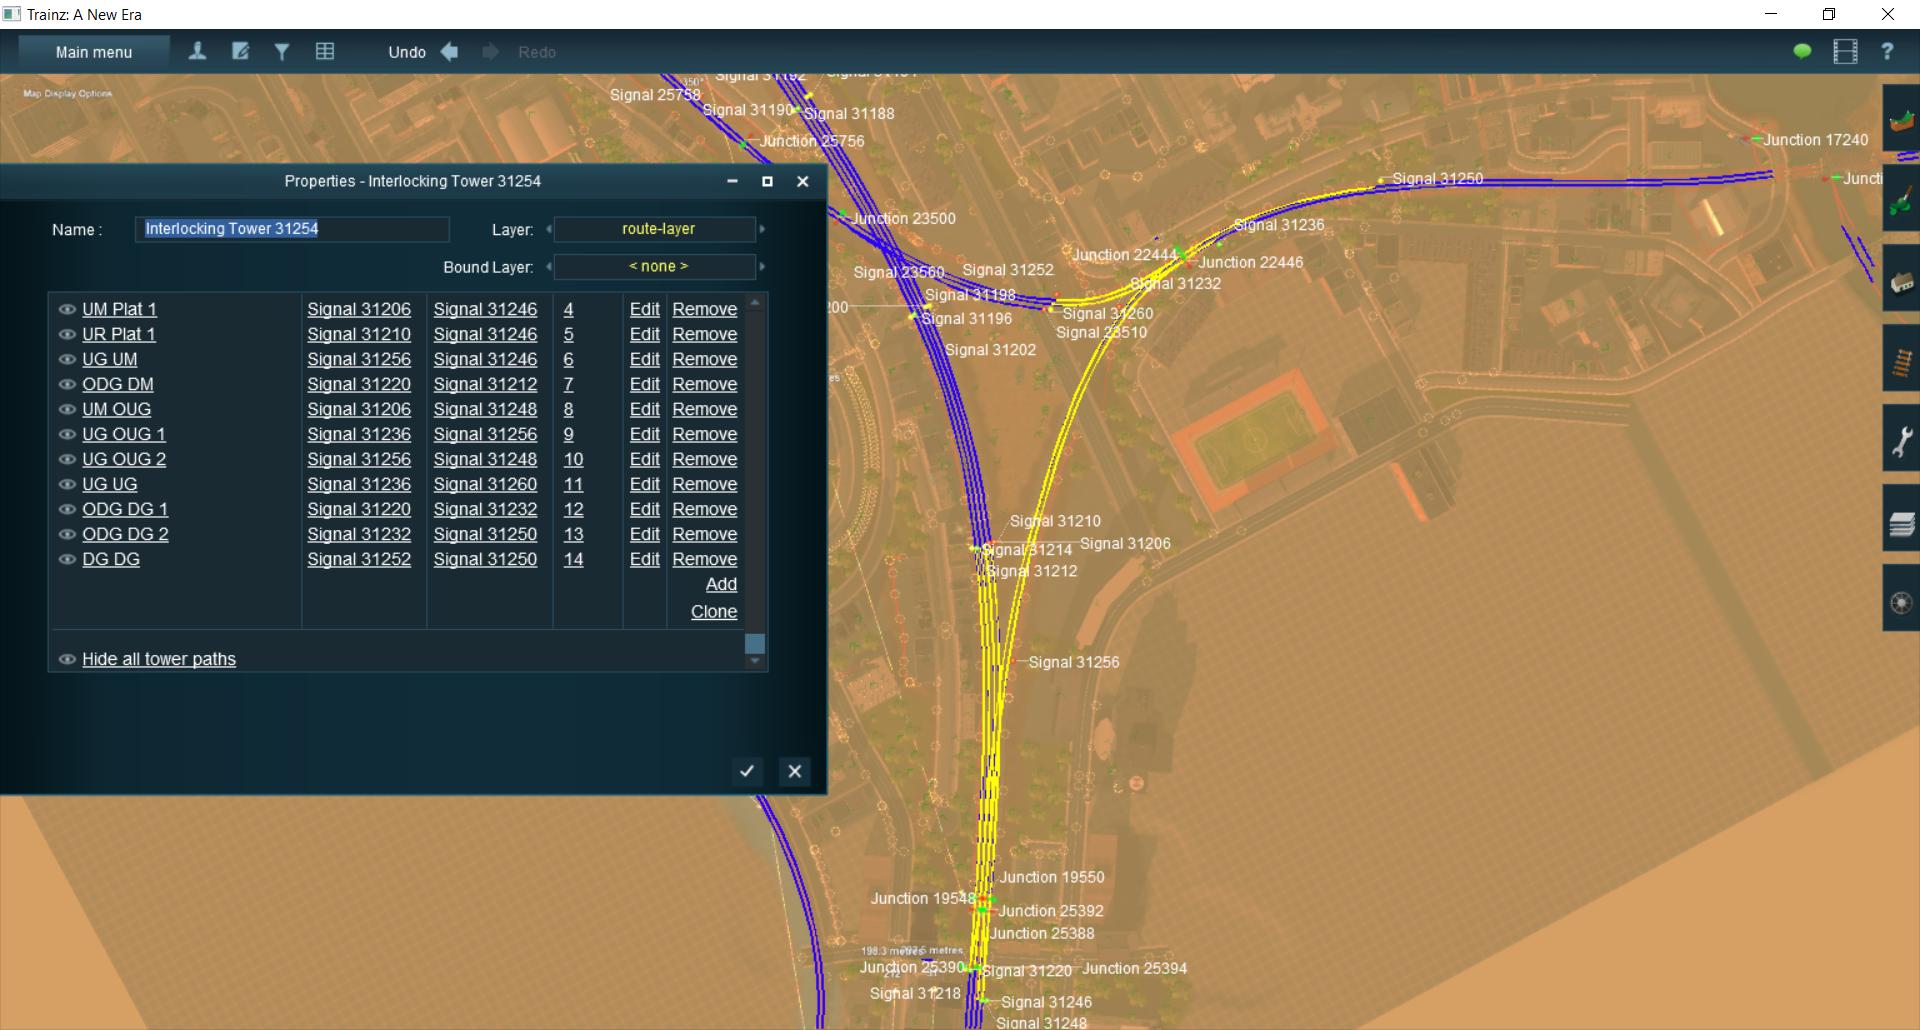The height and width of the screenshot is (1030, 1920).
Task: Open the Paint tool tab on right sidebar
Action: [1901, 198]
